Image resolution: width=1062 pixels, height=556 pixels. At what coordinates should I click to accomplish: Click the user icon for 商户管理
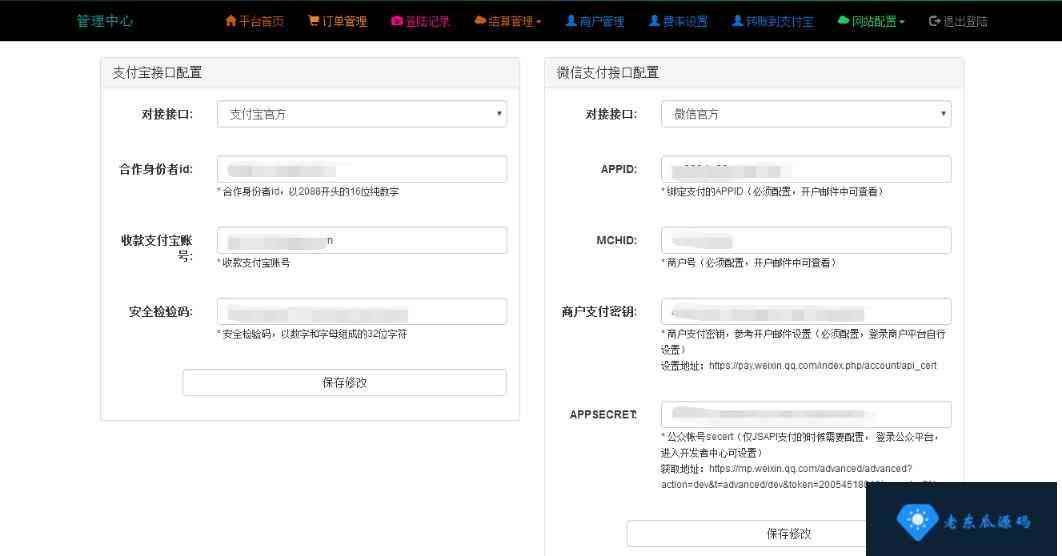tap(571, 21)
